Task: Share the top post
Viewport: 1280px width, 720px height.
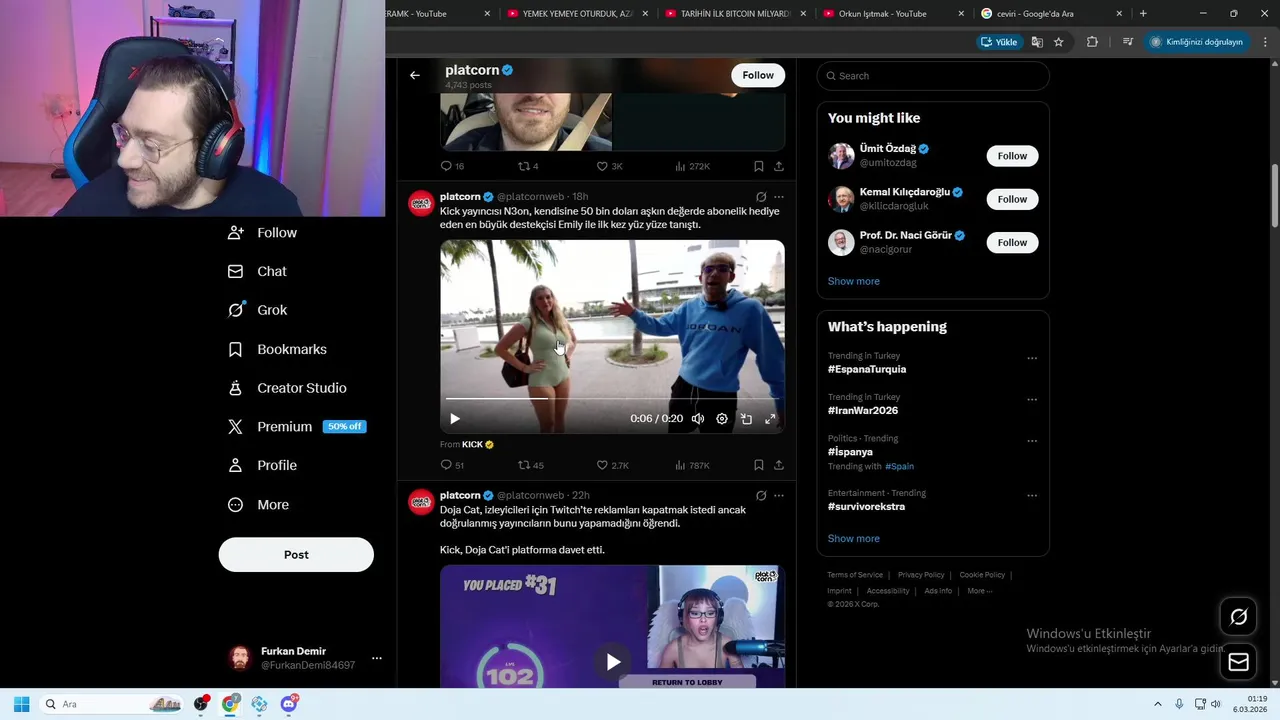Action: 779,166
